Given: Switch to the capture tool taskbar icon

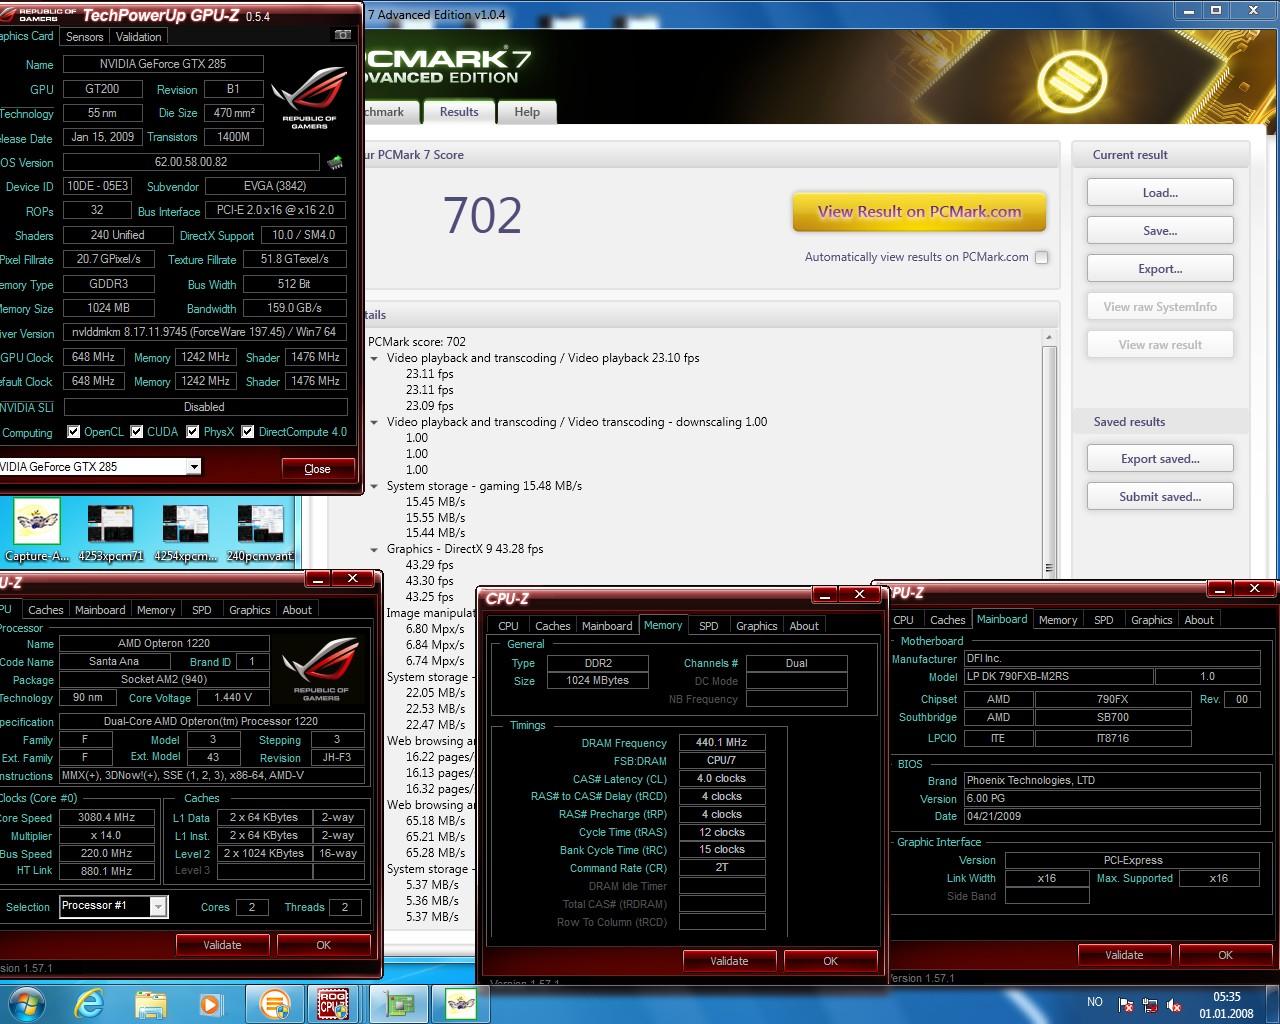Looking at the screenshot, I should pos(461,1003).
